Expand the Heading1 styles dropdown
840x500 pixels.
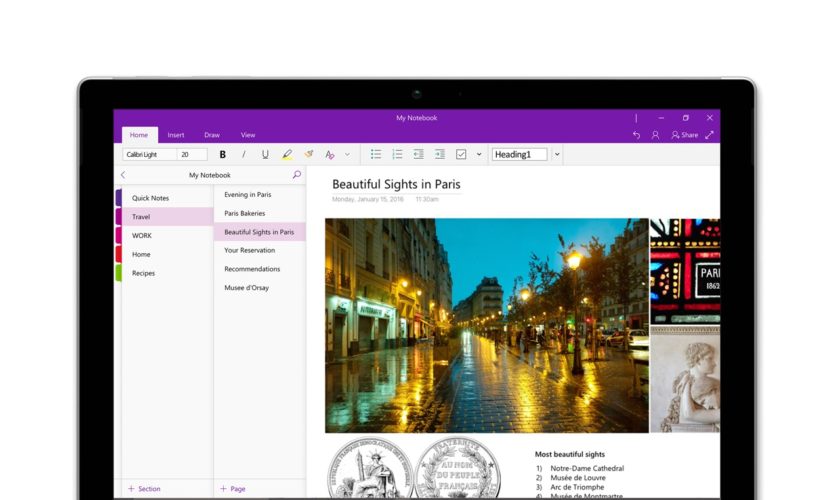(557, 155)
